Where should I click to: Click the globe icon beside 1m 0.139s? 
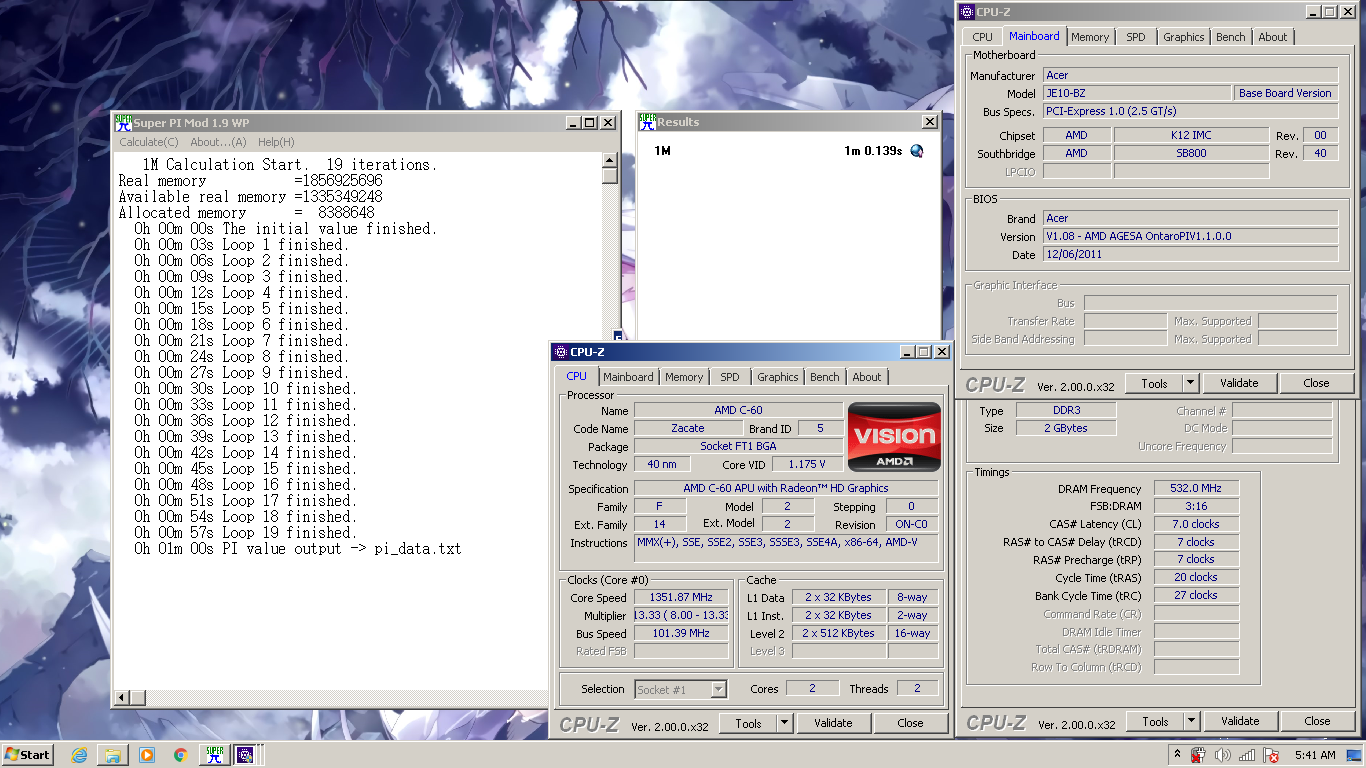pos(916,151)
